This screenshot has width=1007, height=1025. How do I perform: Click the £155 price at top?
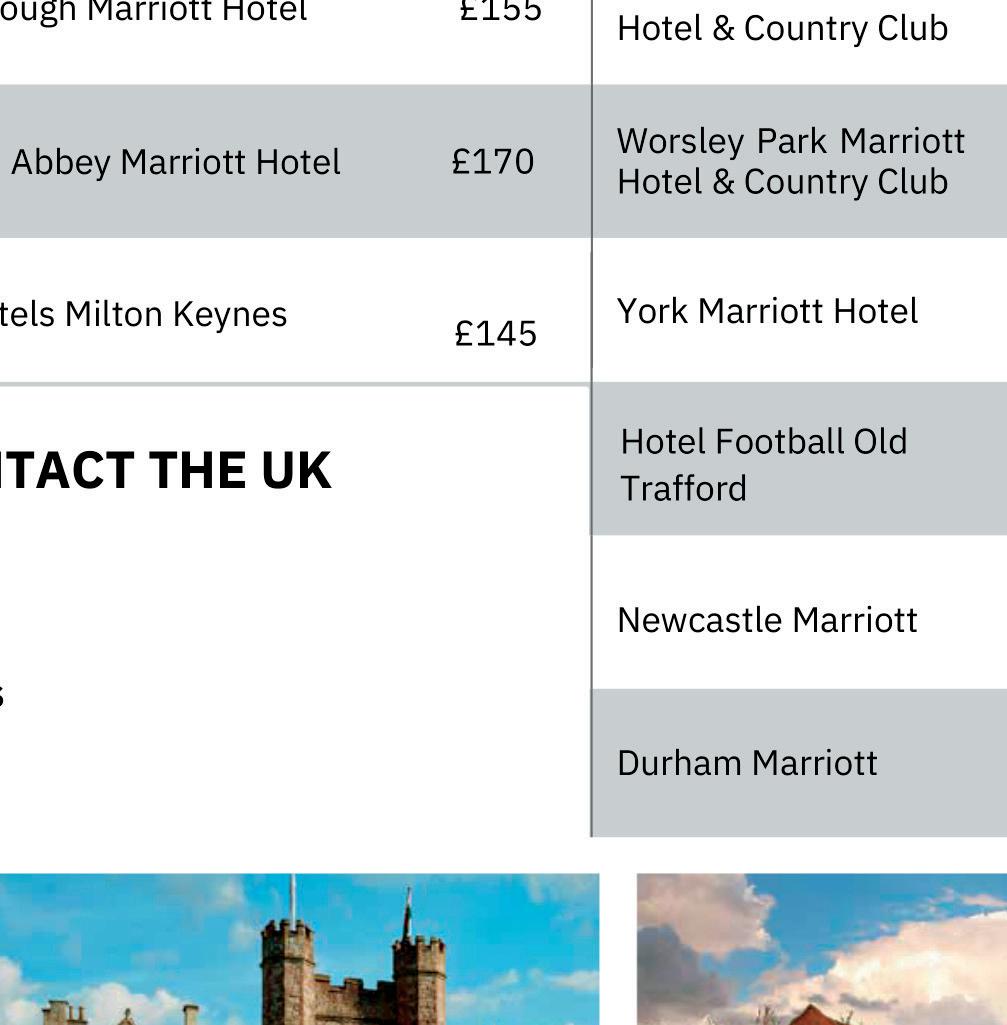(501, 10)
